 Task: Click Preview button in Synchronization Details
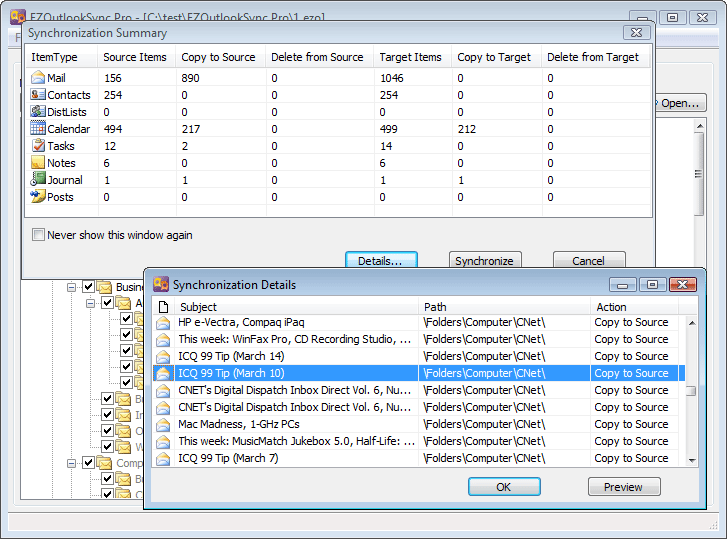point(624,487)
